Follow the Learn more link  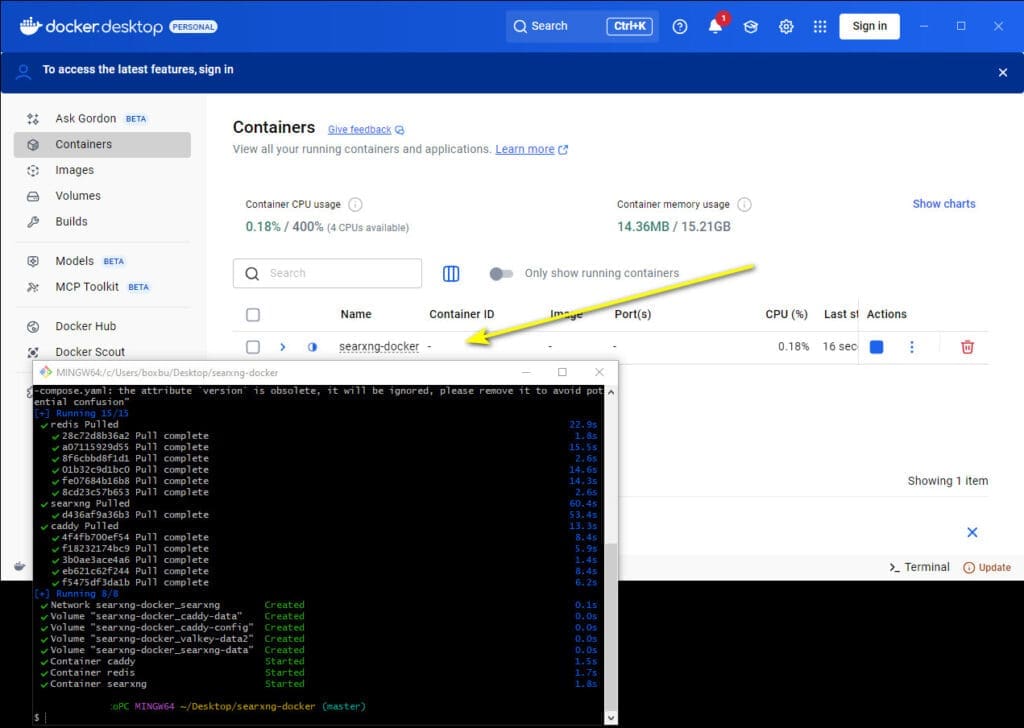tap(524, 150)
